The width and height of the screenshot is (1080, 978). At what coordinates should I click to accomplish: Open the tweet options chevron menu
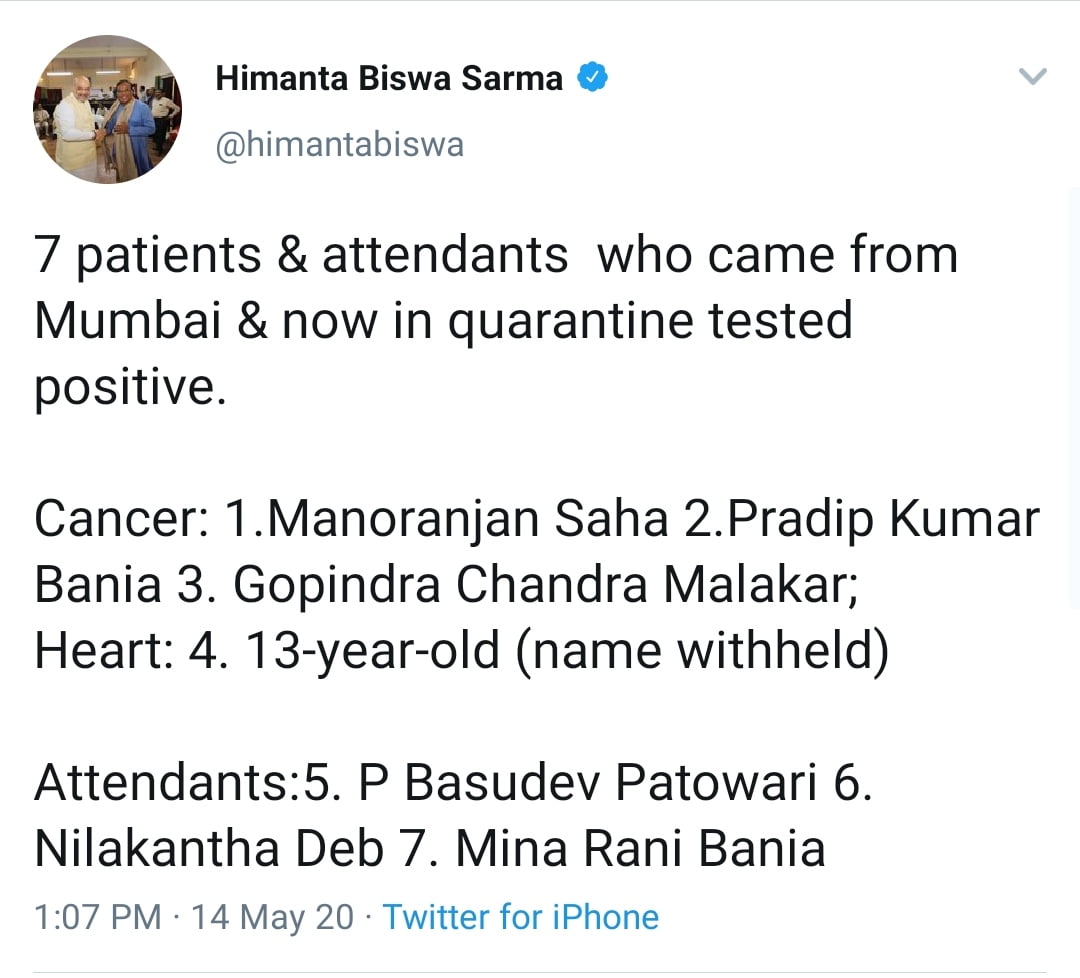tap(1031, 77)
